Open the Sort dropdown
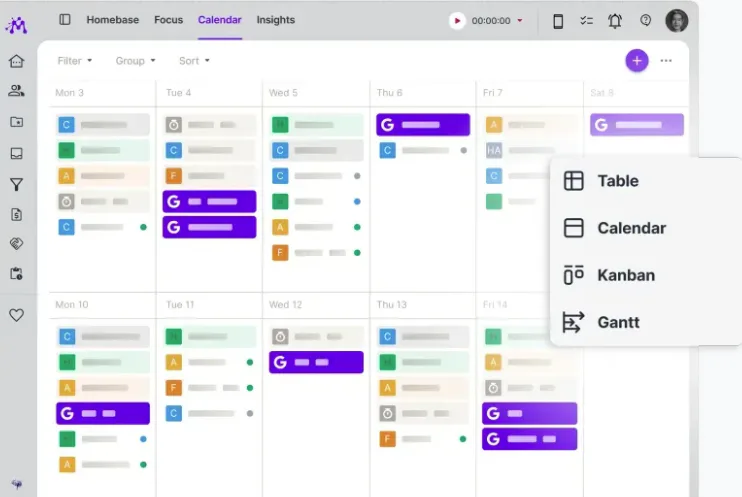742x497 pixels. (x=194, y=61)
